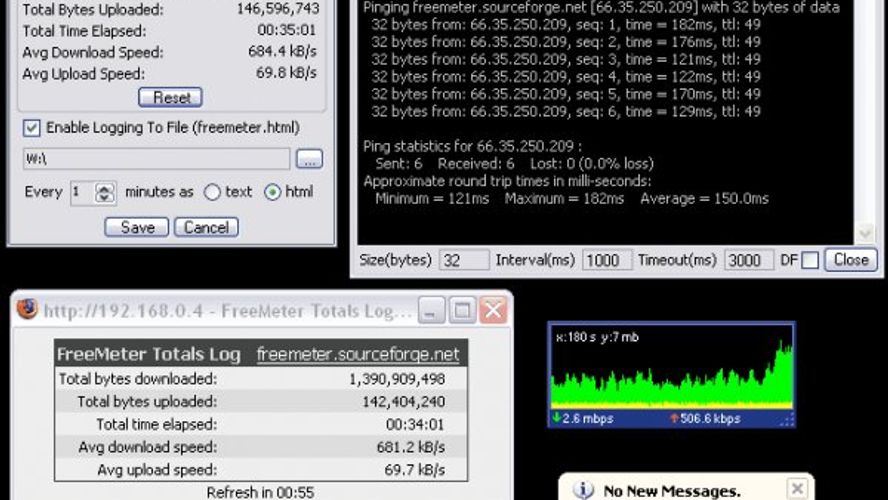Viewport: 888px width, 500px height.
Task: Click ping reply line seq: 6, 129ms
Action: (566, 112)
